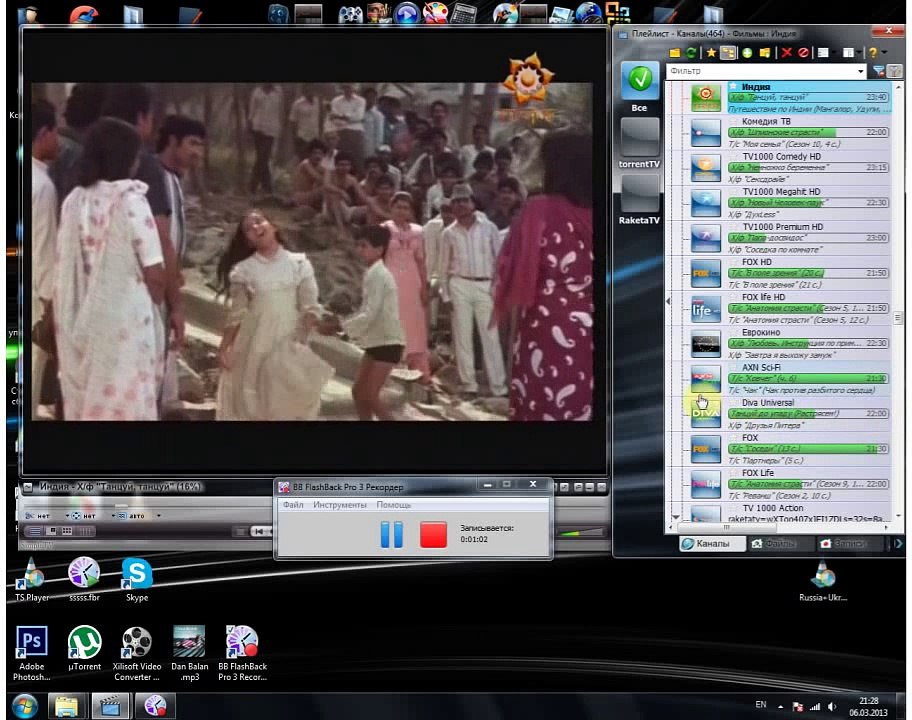Open Xilisoft Video Converter desktop shortcut
The height and width of the screenshot is (720, 912).
point(137,653)
